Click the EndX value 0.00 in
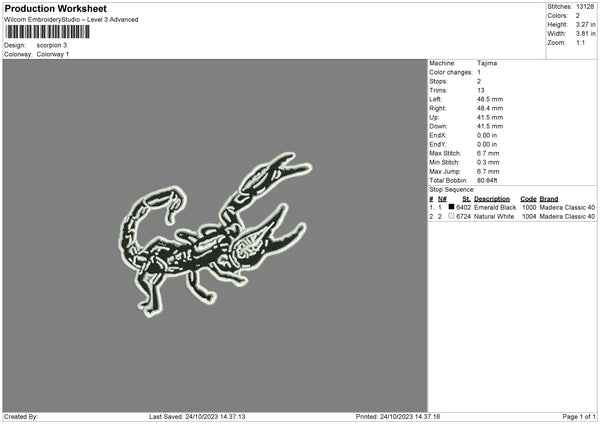This screenshot has width=600, height=424. click(x=487, y=135)
